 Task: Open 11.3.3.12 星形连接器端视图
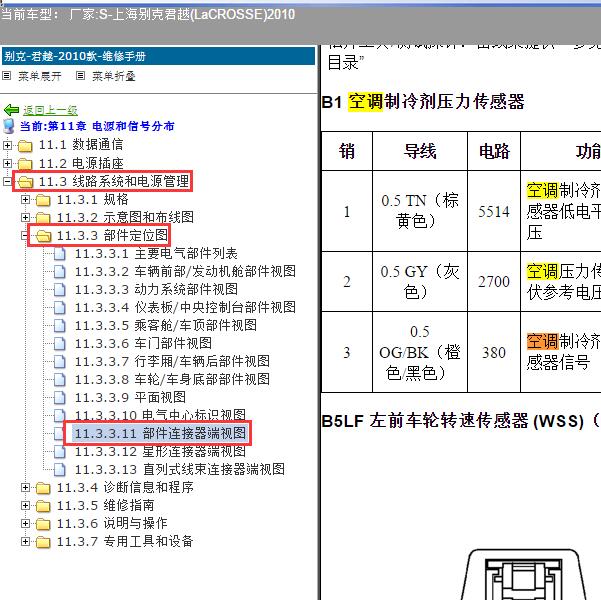160,452
